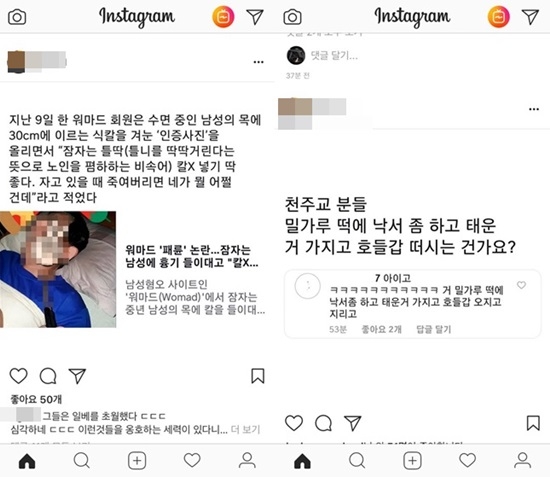Open IGTV icon in left screen header
Viewport: 550px width, 477px height.
(x=223, y=16)
